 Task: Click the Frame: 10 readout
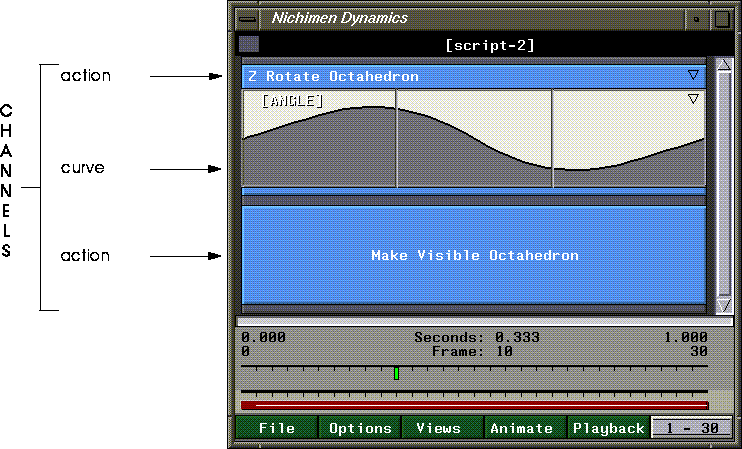click(472, 352)
